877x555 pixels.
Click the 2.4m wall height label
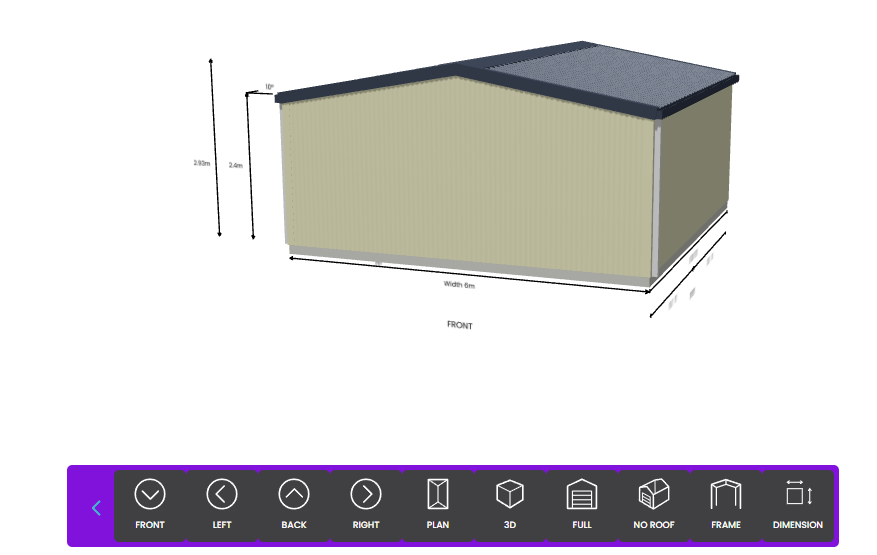pos(235,166)
